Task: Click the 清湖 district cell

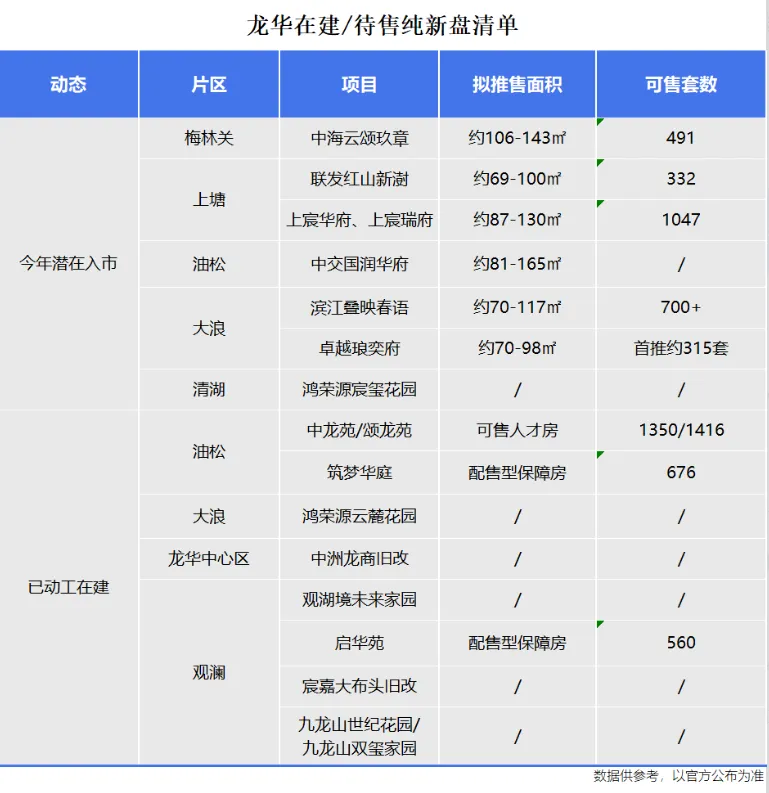Action: point(209,389)
